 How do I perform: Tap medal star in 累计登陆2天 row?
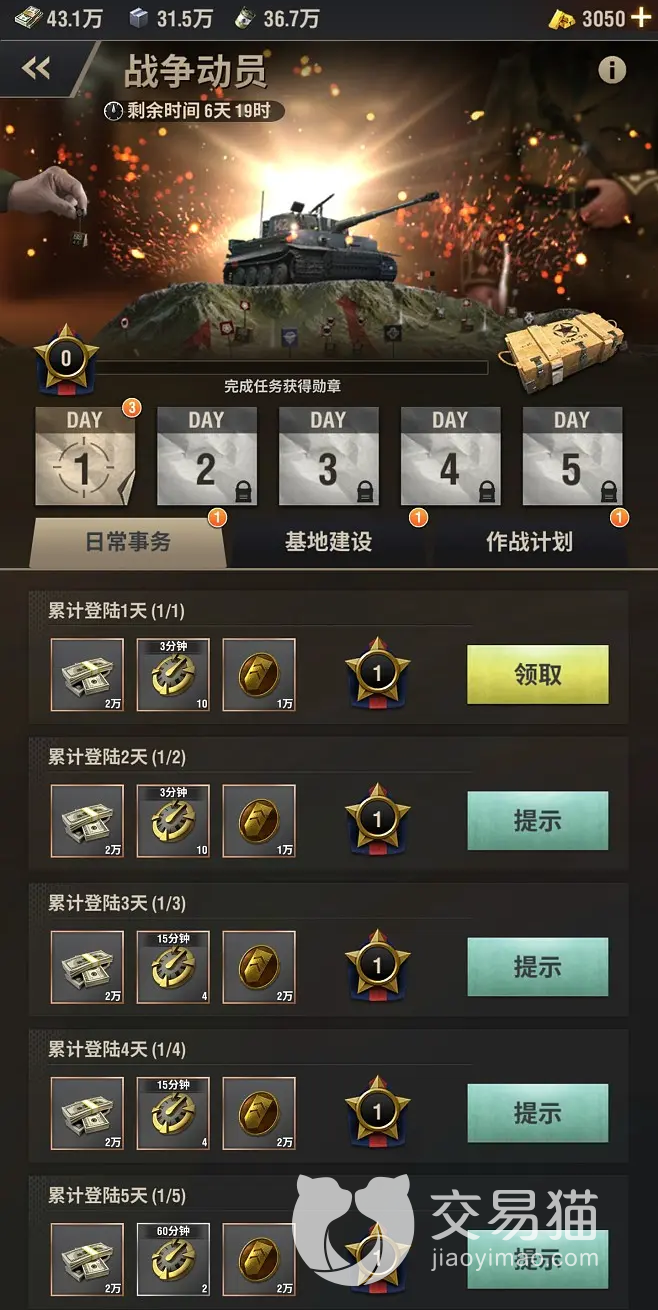click(377, 822)
